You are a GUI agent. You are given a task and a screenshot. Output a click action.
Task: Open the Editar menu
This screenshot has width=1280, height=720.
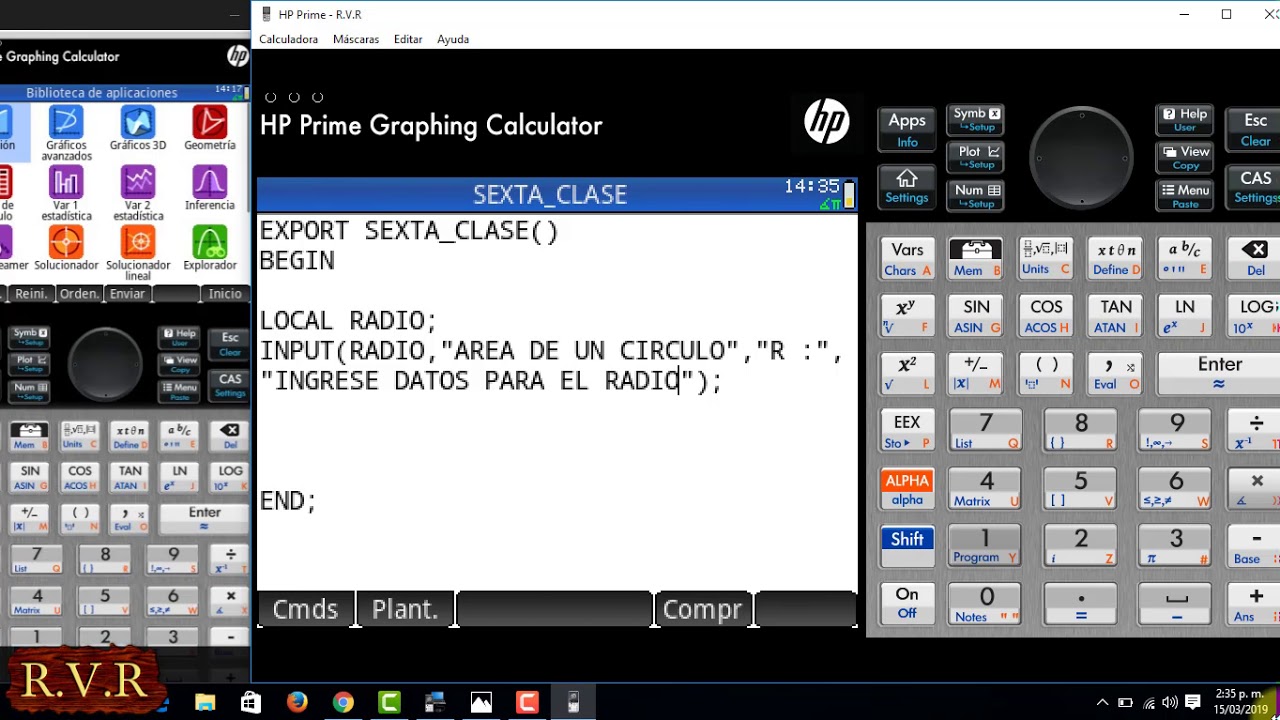[408, 39]
